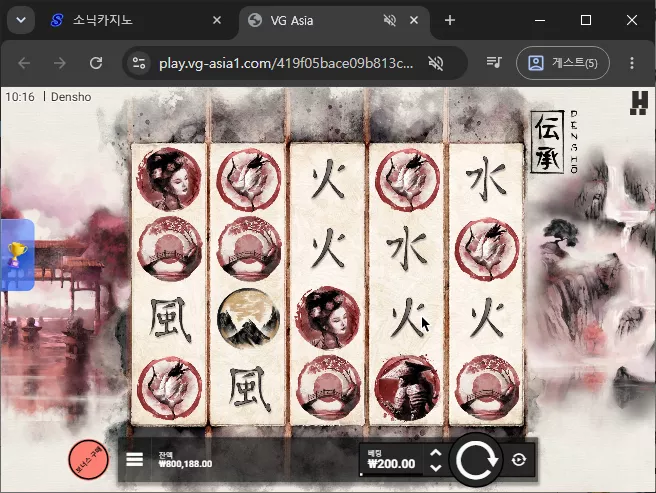Toggle site sound mute icon in address bar

(x=436, y=63)
